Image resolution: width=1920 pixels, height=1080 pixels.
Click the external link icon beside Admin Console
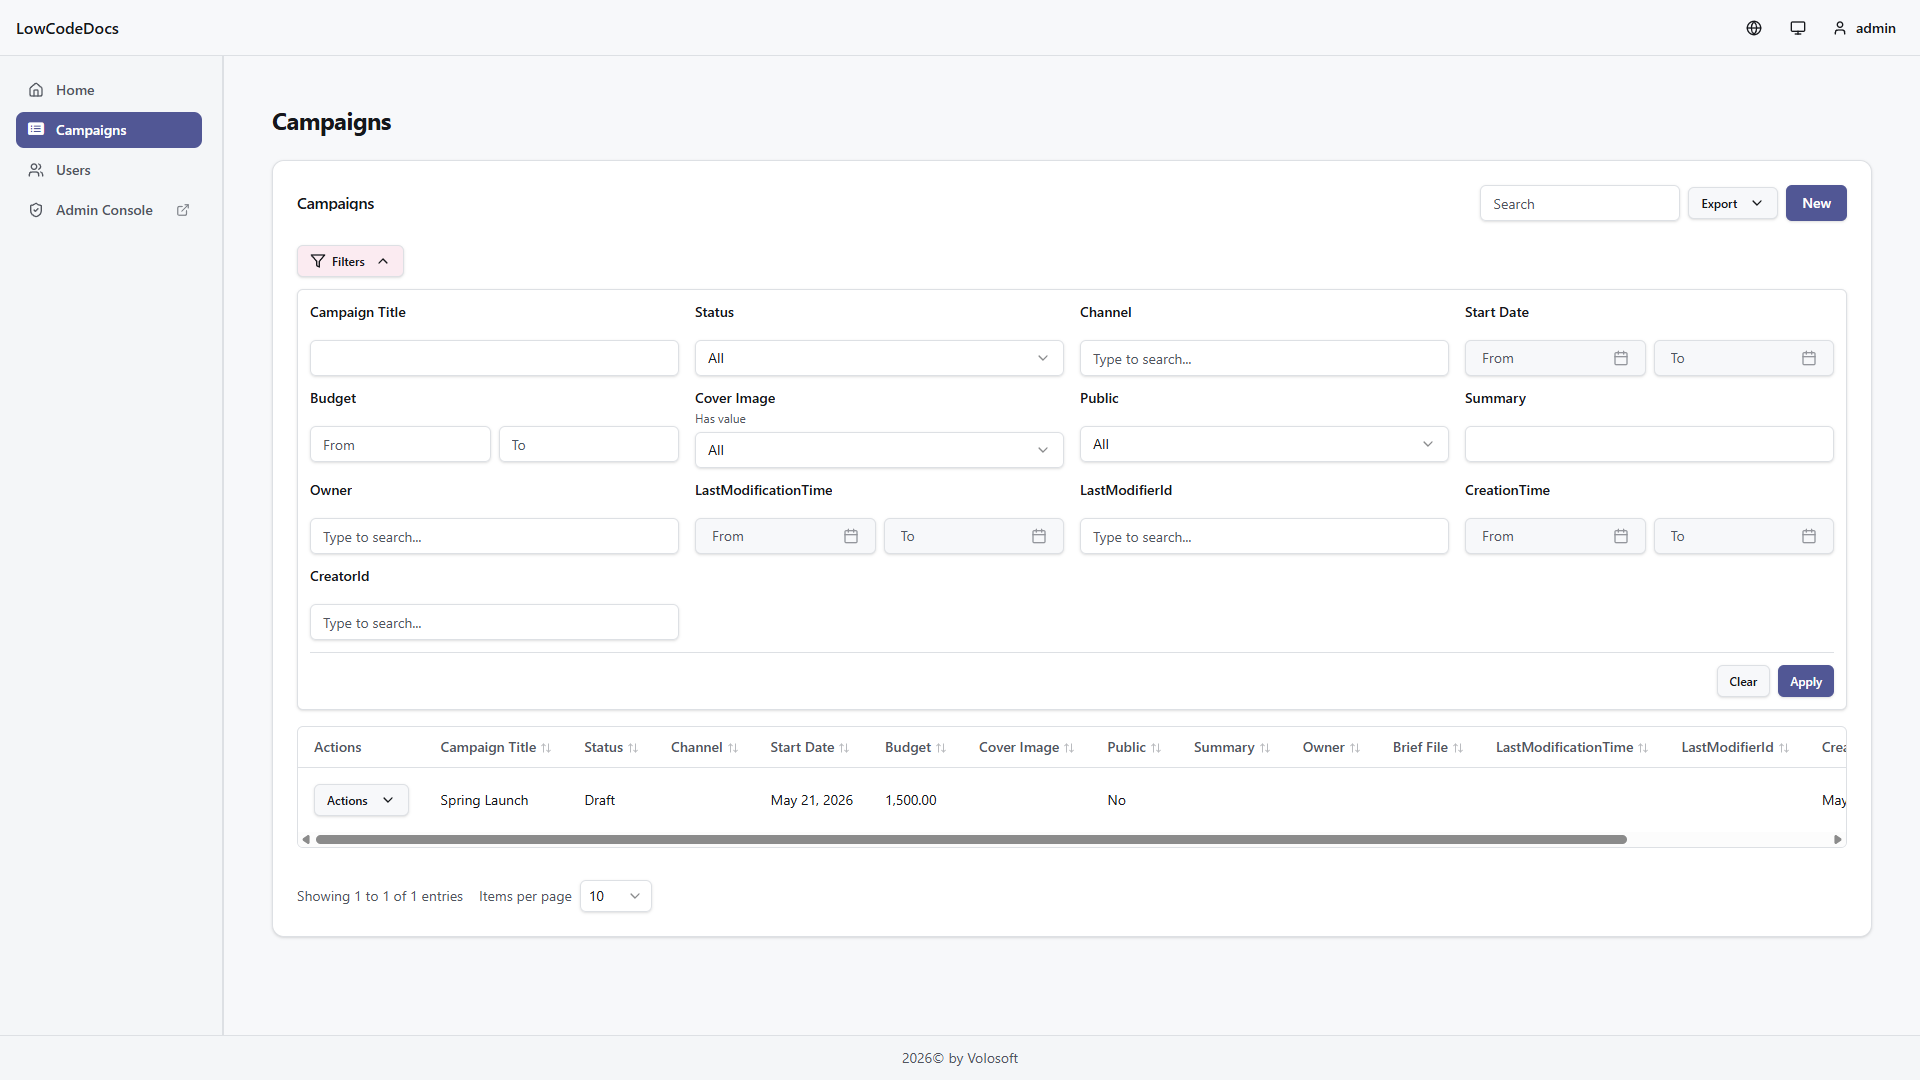[x=183, y=210]
